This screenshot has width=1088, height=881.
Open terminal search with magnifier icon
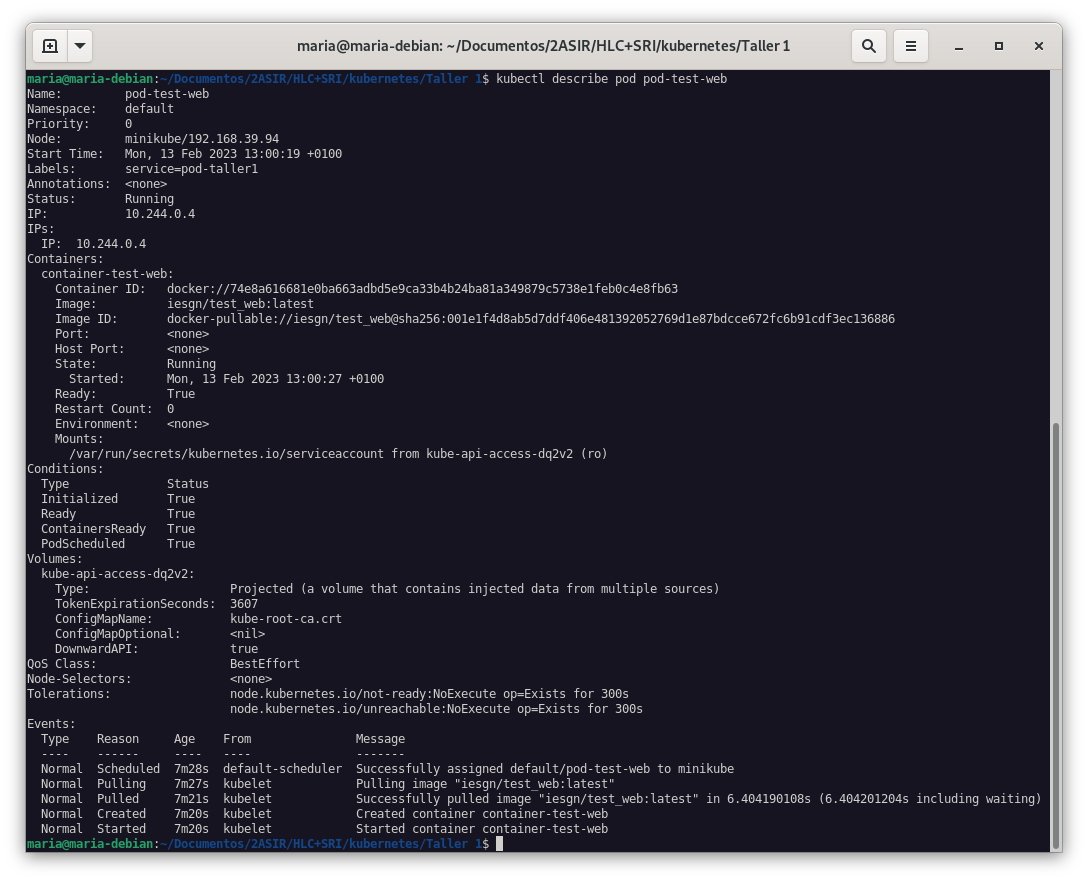click(869, 46)
